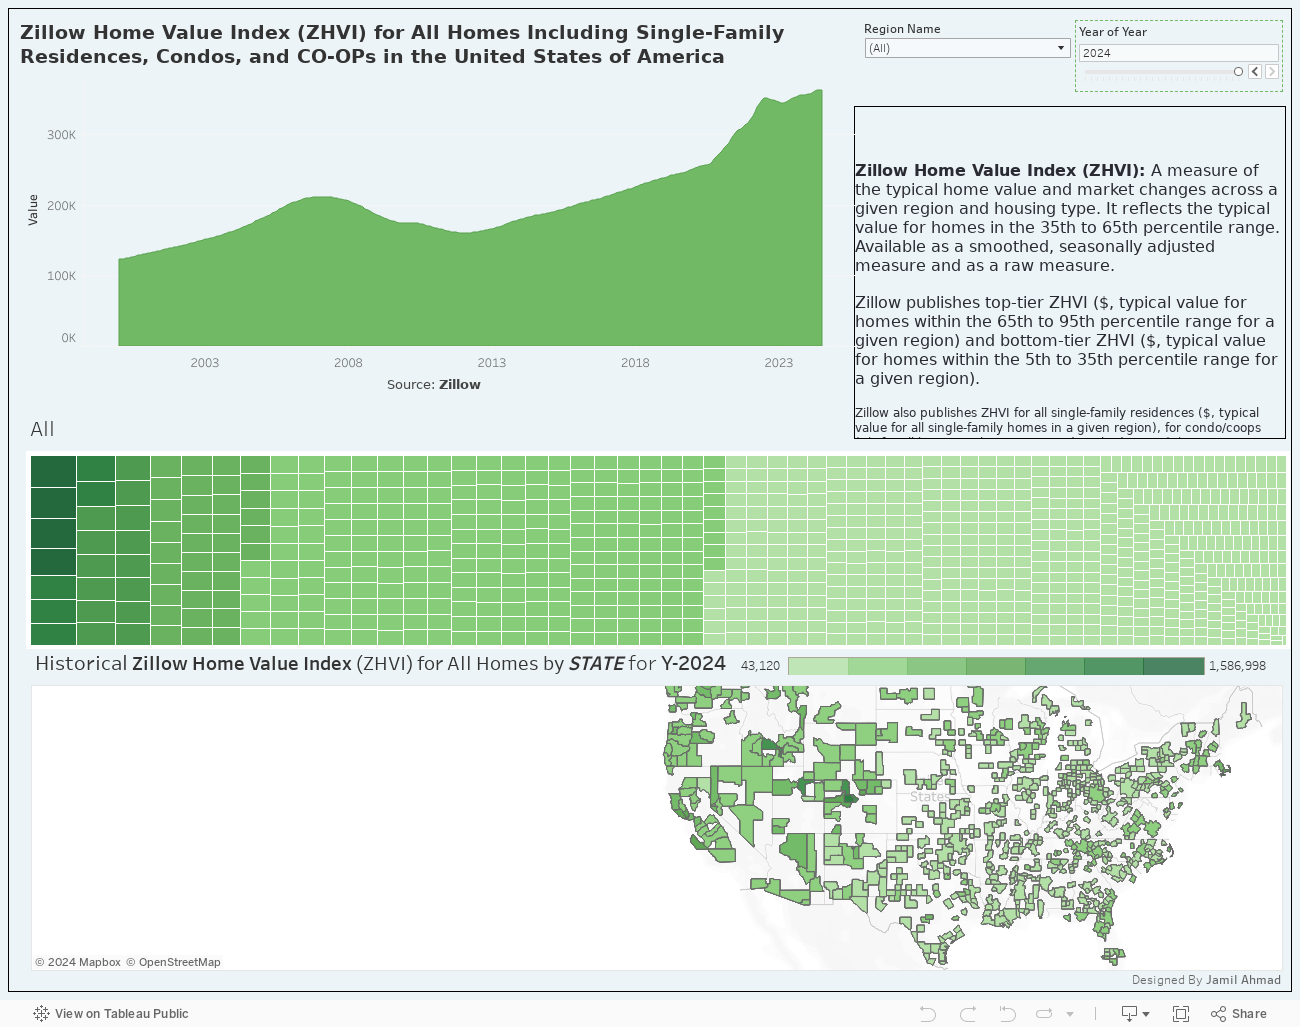Viewport: 1300px width, 1027px height.
Task: Open the Download menu icon
Action: click(1135, 1014)
